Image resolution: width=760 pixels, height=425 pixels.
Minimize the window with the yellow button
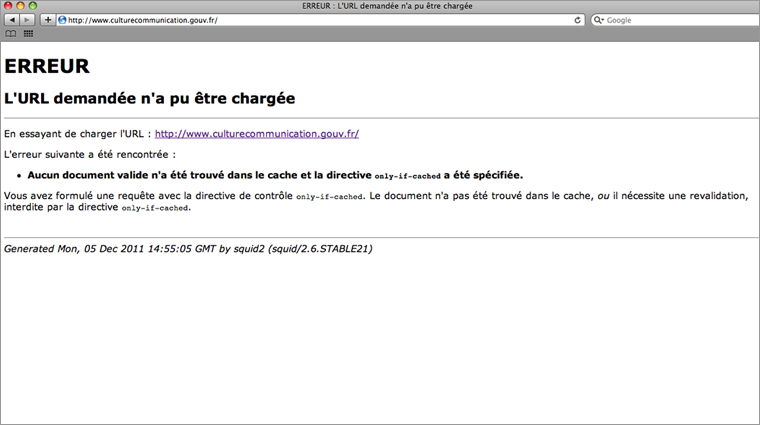20,6
